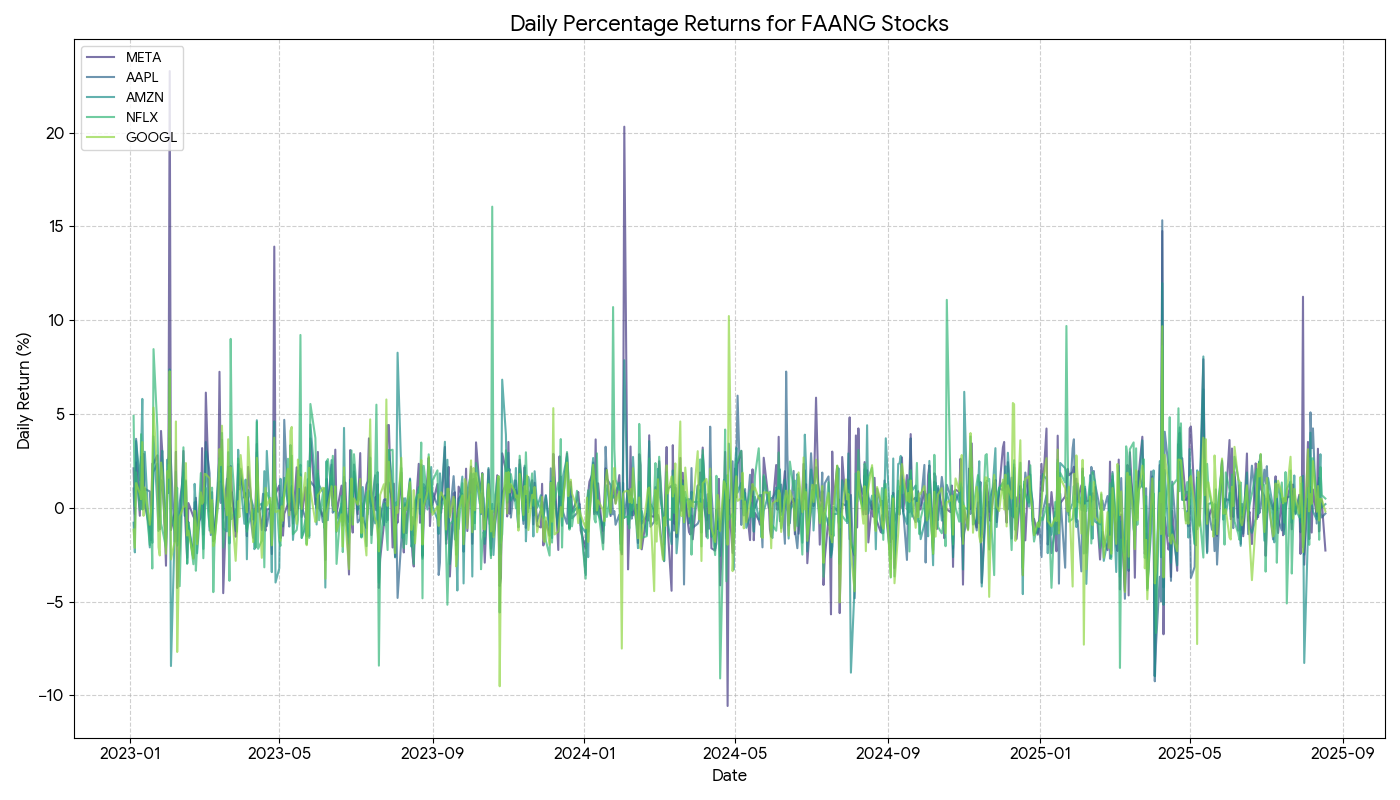Click the 20 mark on the y-axis

click(x=55, y=132)
